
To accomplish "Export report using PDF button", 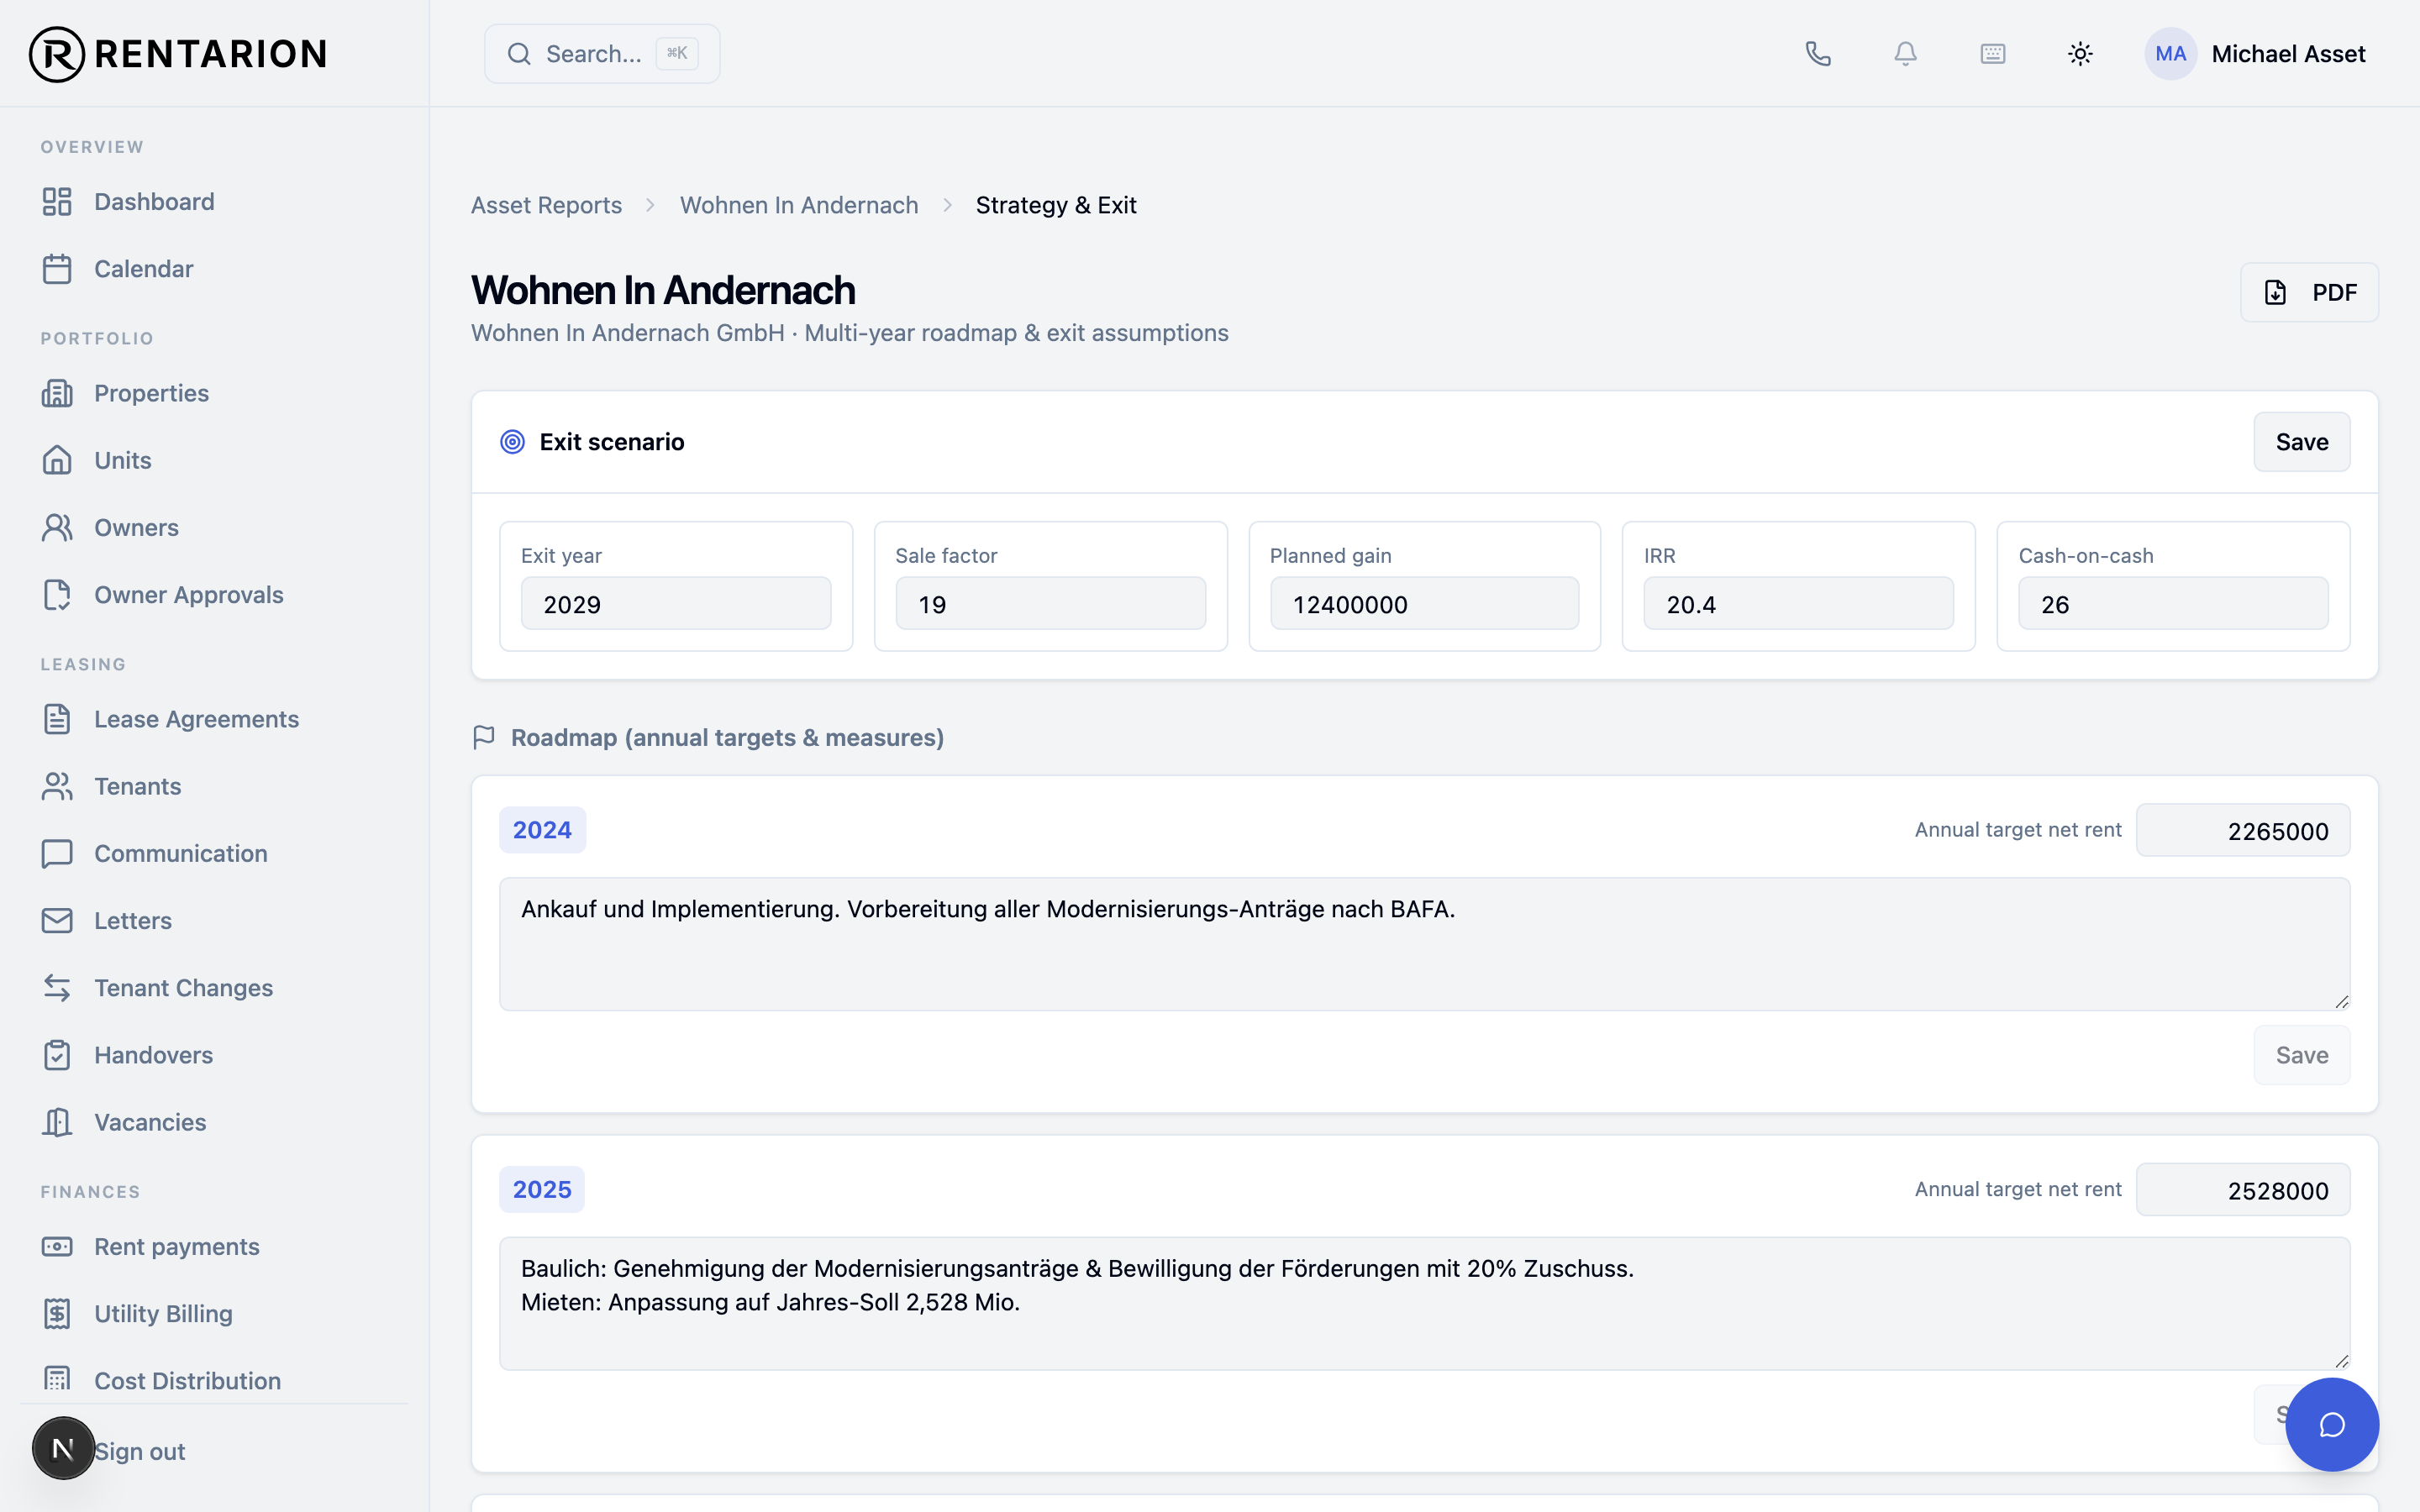I will pyautogui.click(x=2309, y=292).
